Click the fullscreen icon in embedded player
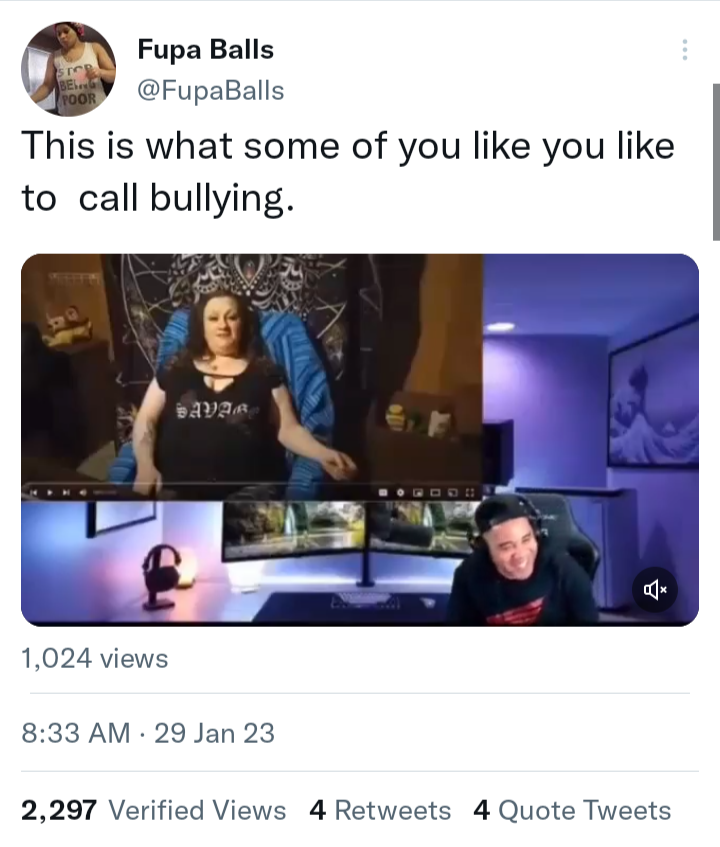 [469, 493]
